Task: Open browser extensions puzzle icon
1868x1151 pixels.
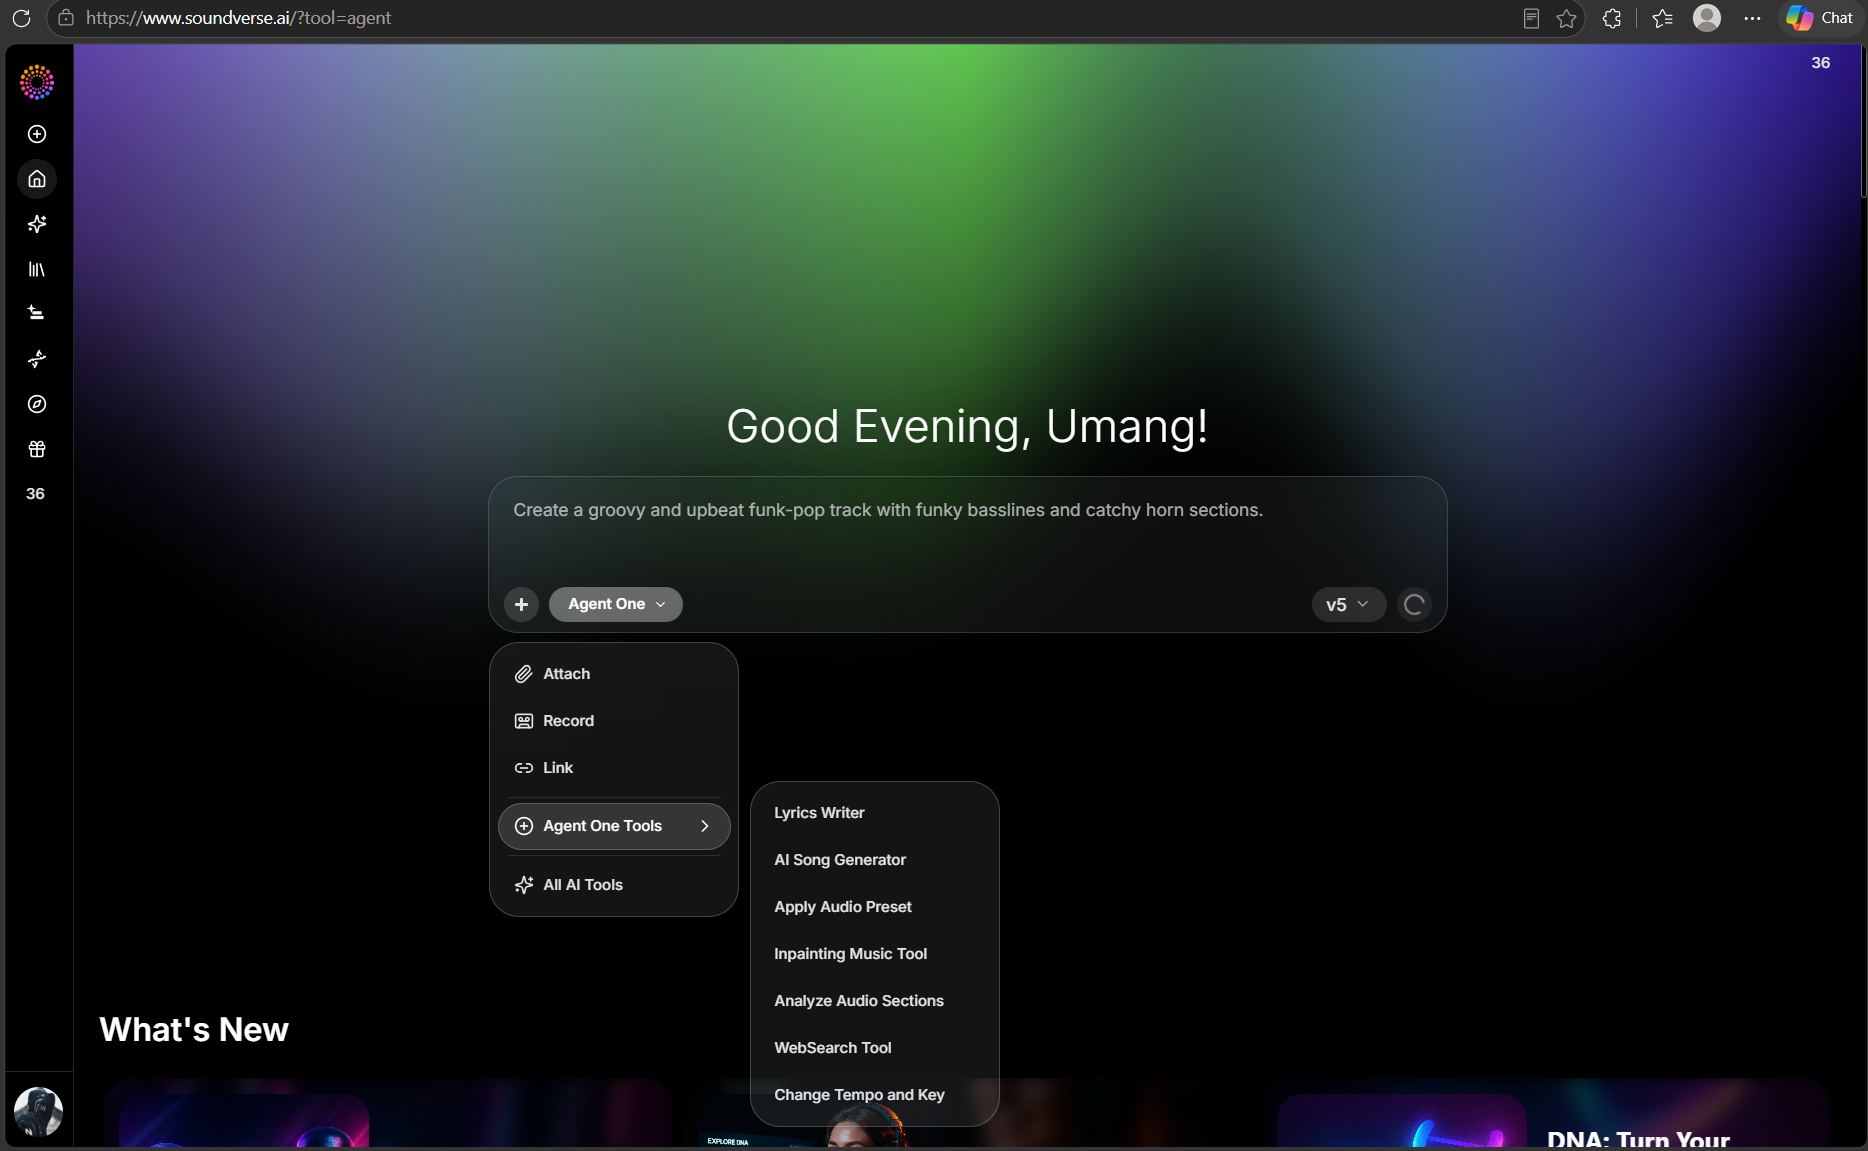Action: [x=1611, y=18]
